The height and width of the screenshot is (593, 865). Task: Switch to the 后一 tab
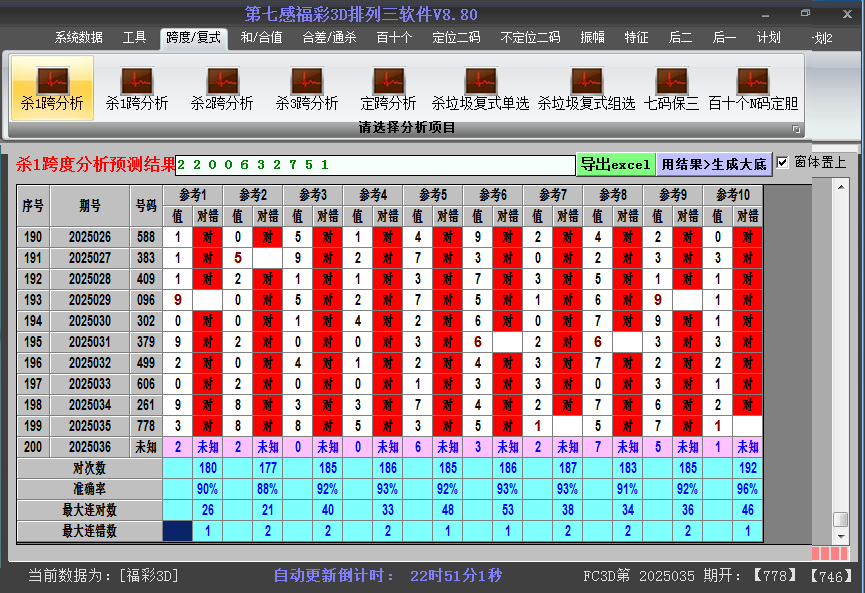[x=724, y=38]
